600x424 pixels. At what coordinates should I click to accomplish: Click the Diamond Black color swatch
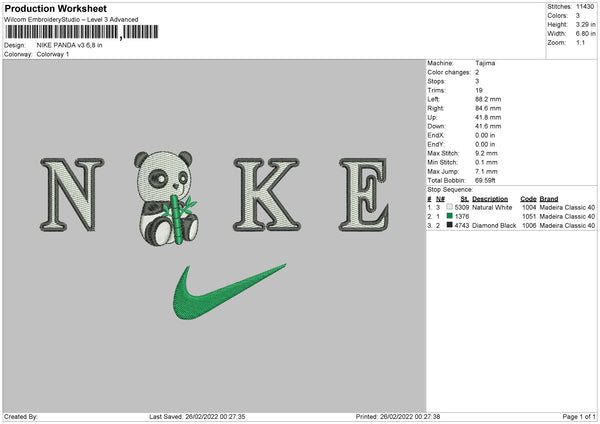pos(449,225)
